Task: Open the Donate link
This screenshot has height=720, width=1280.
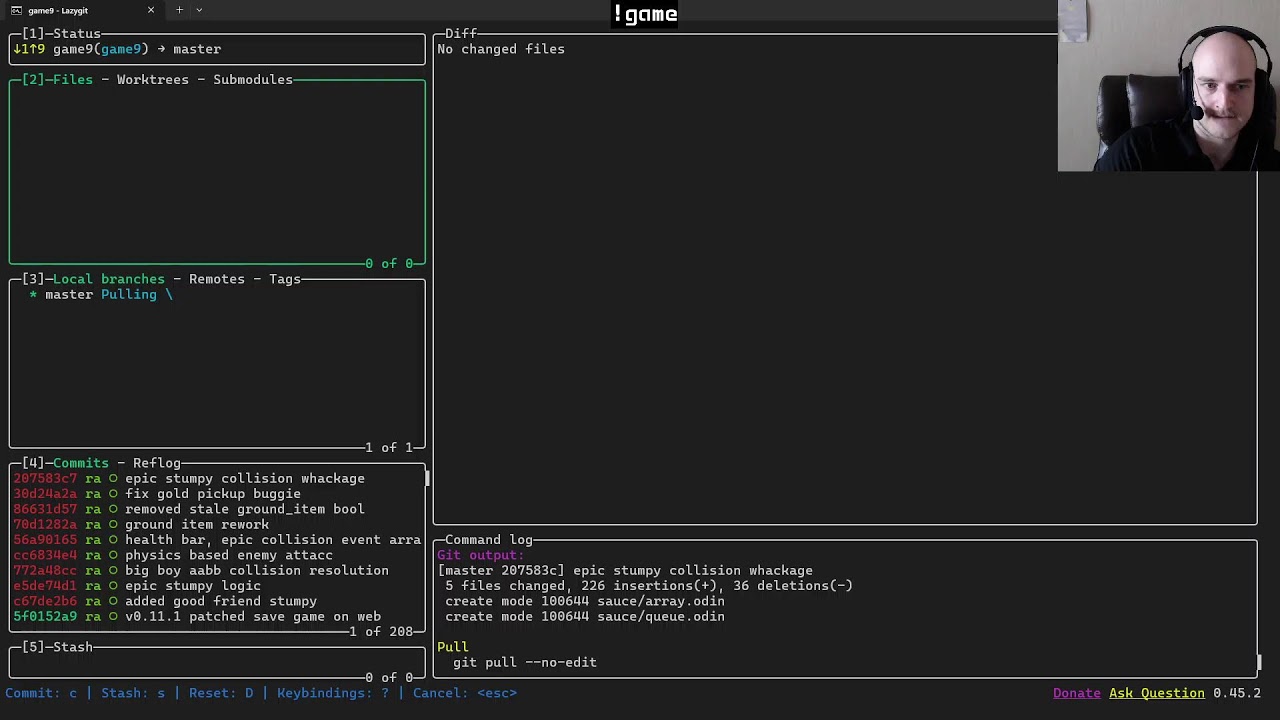Action: pyautogui.click(x=1076, y=693)
